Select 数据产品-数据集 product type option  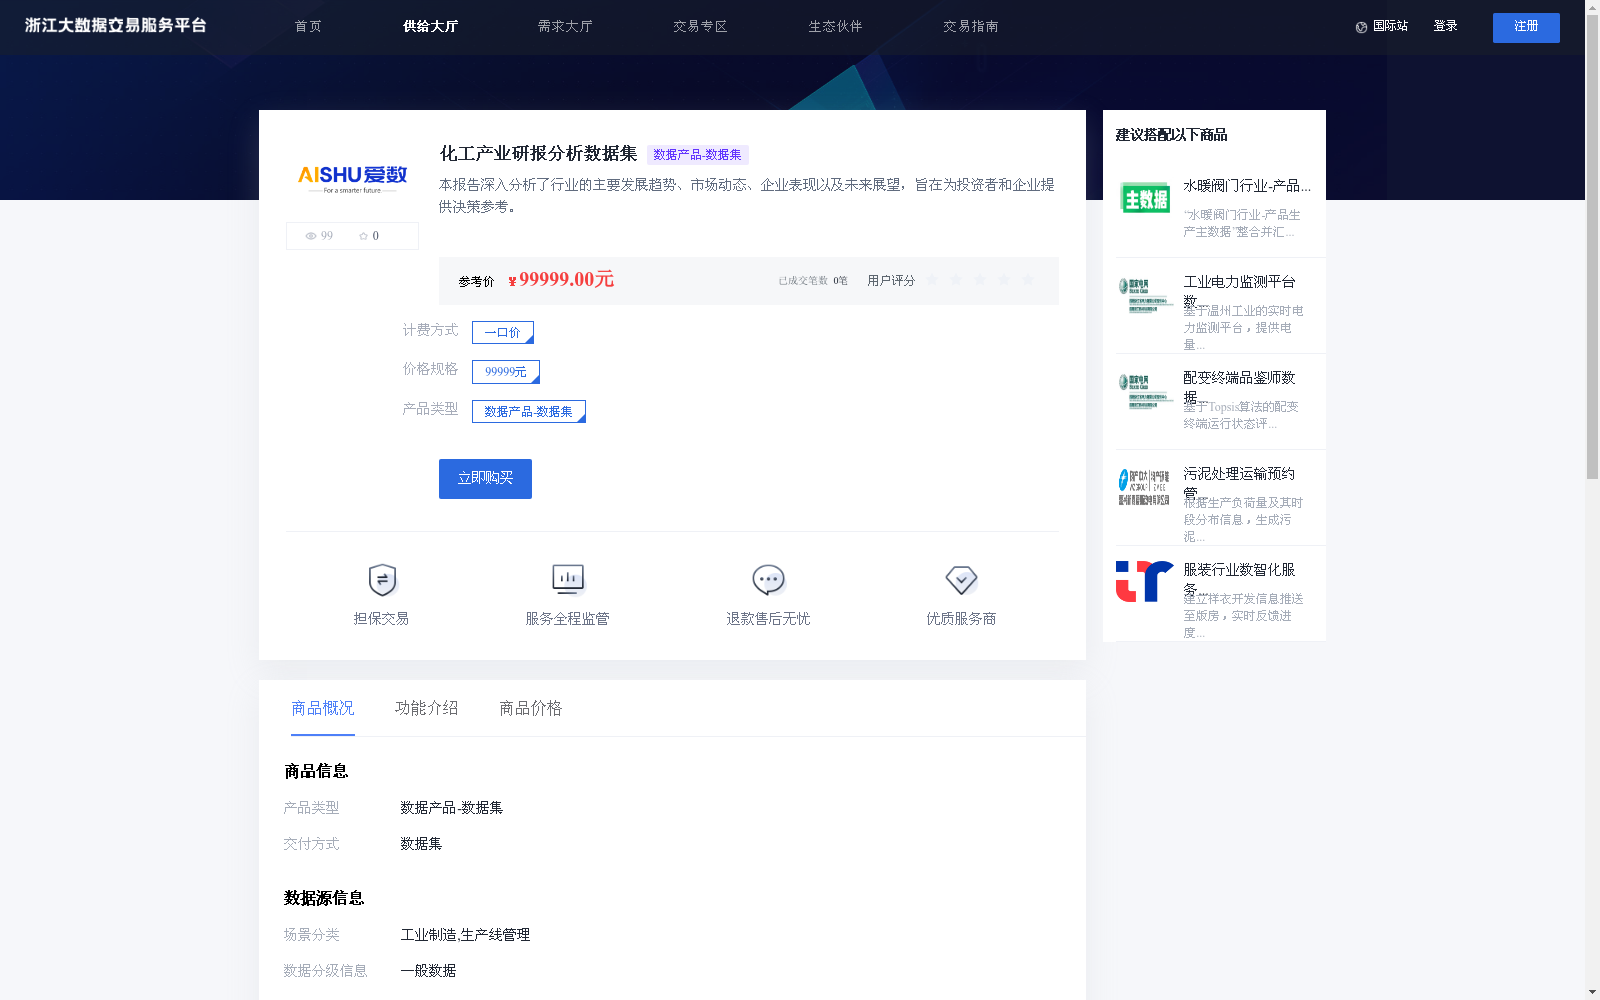529,412
